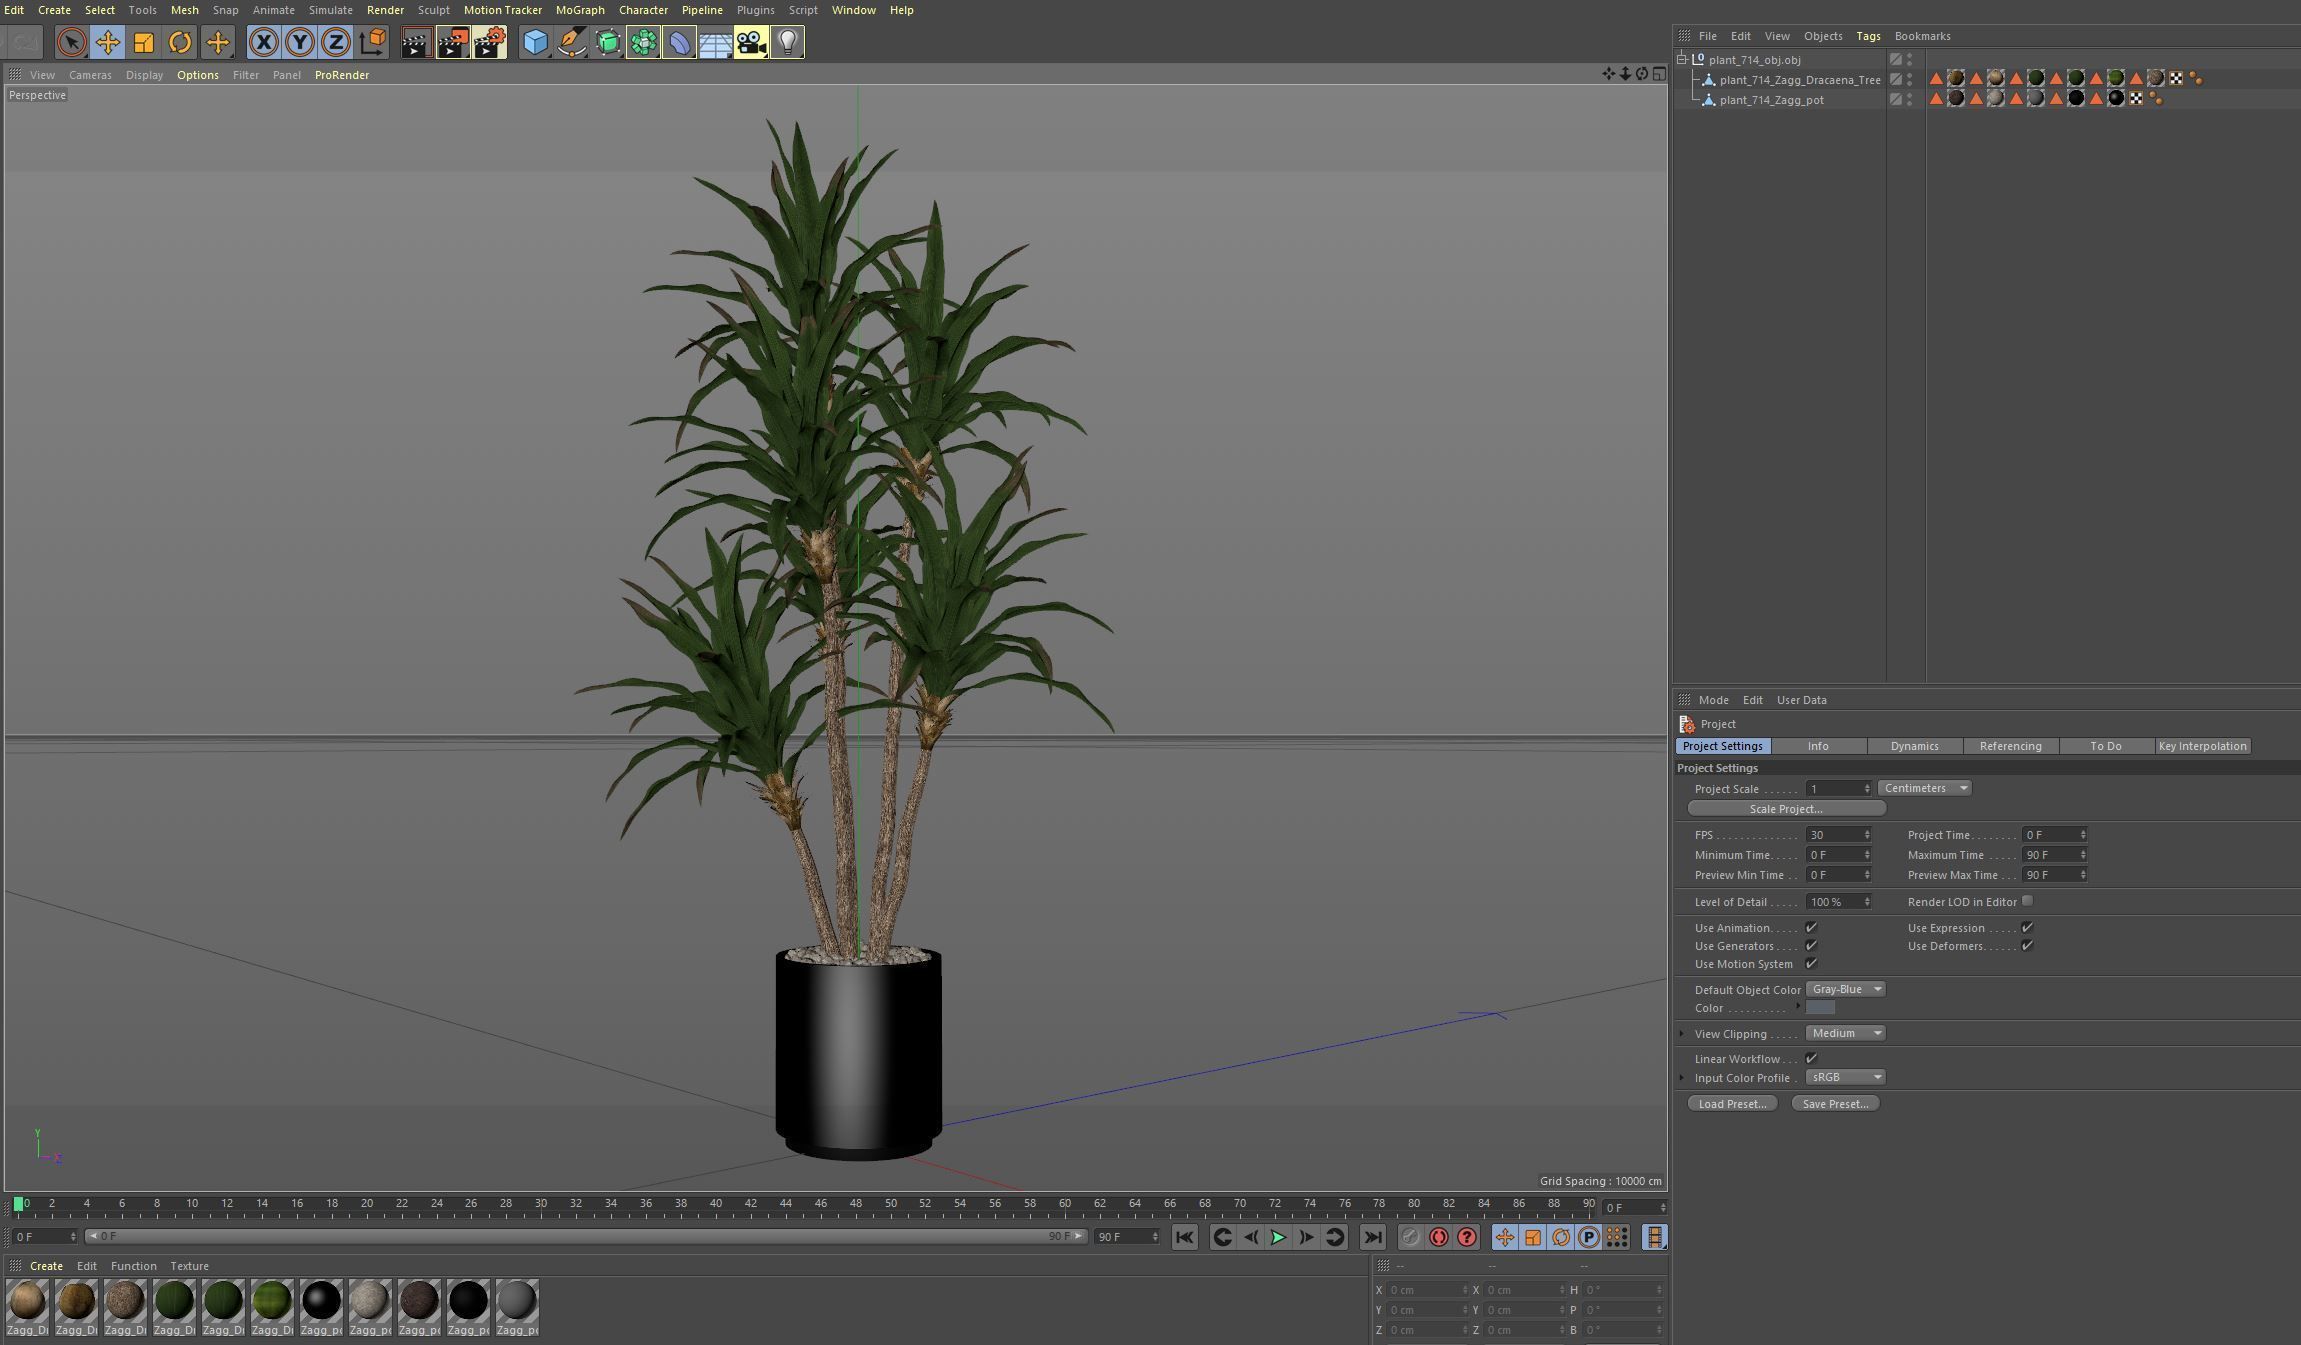Switch to the Dynamics tab
Viewport: 2301px width, 1345px height.
coord(1914,746)
